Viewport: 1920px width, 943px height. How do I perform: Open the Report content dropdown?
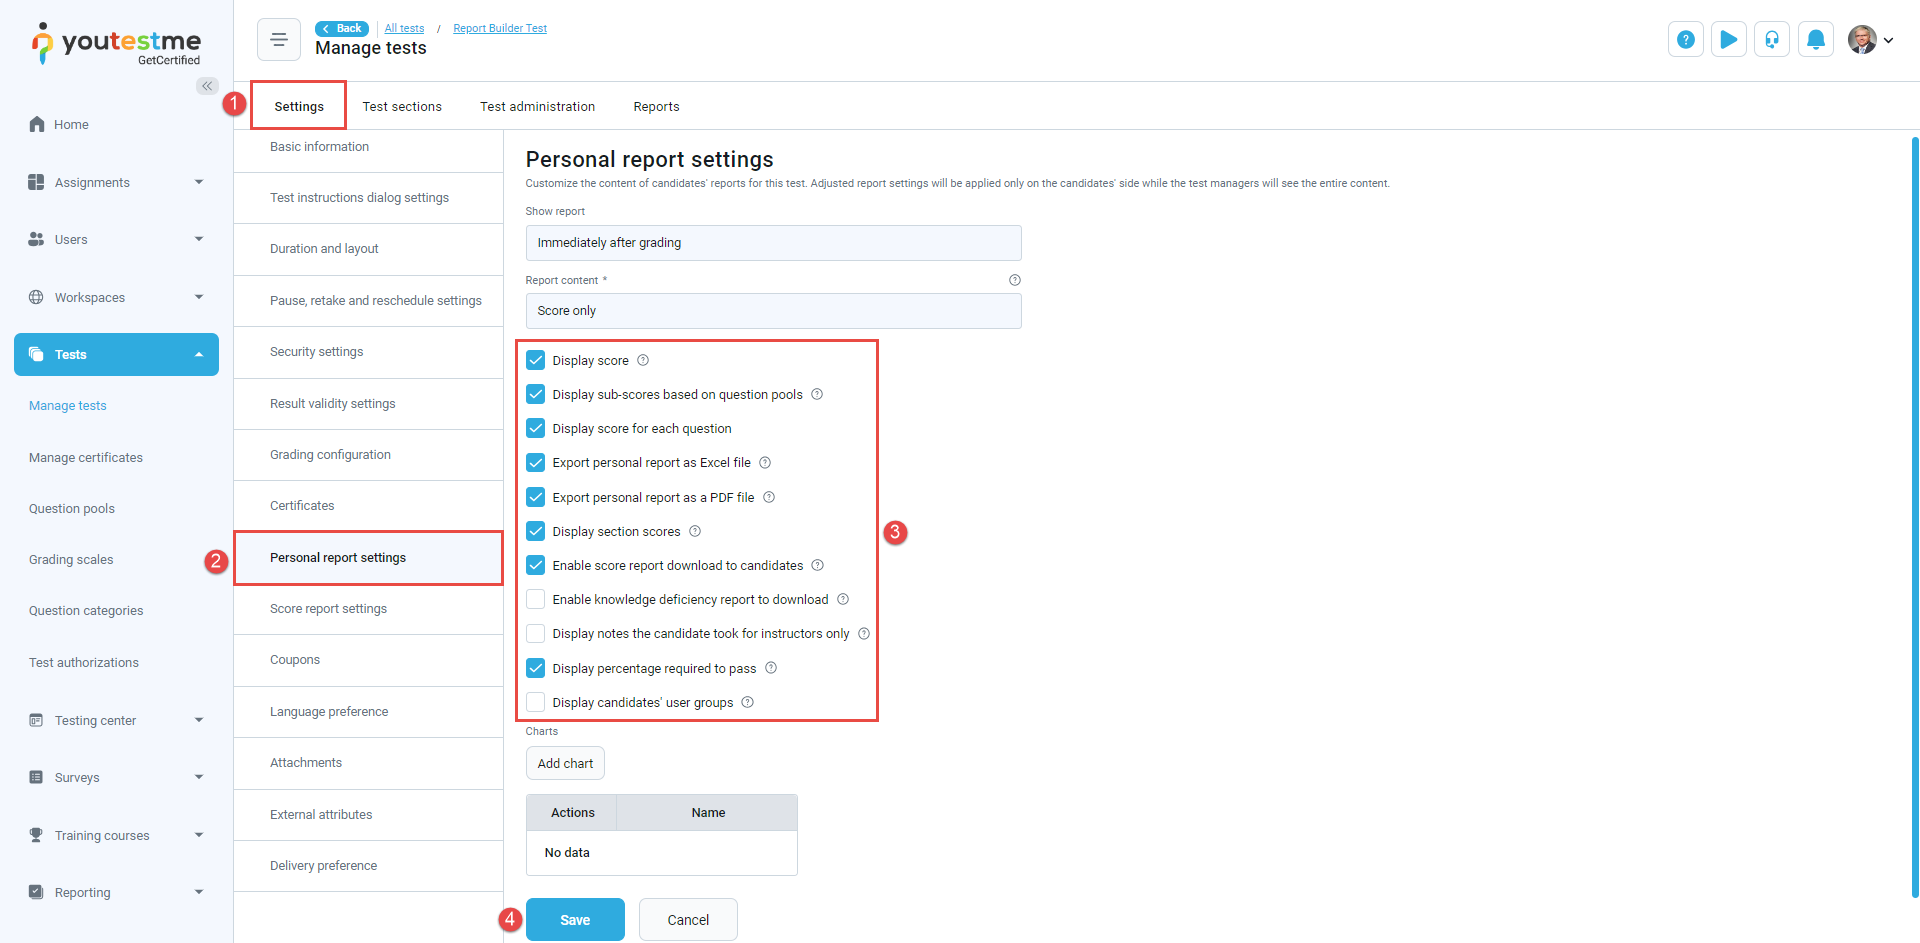click(773, 311)
